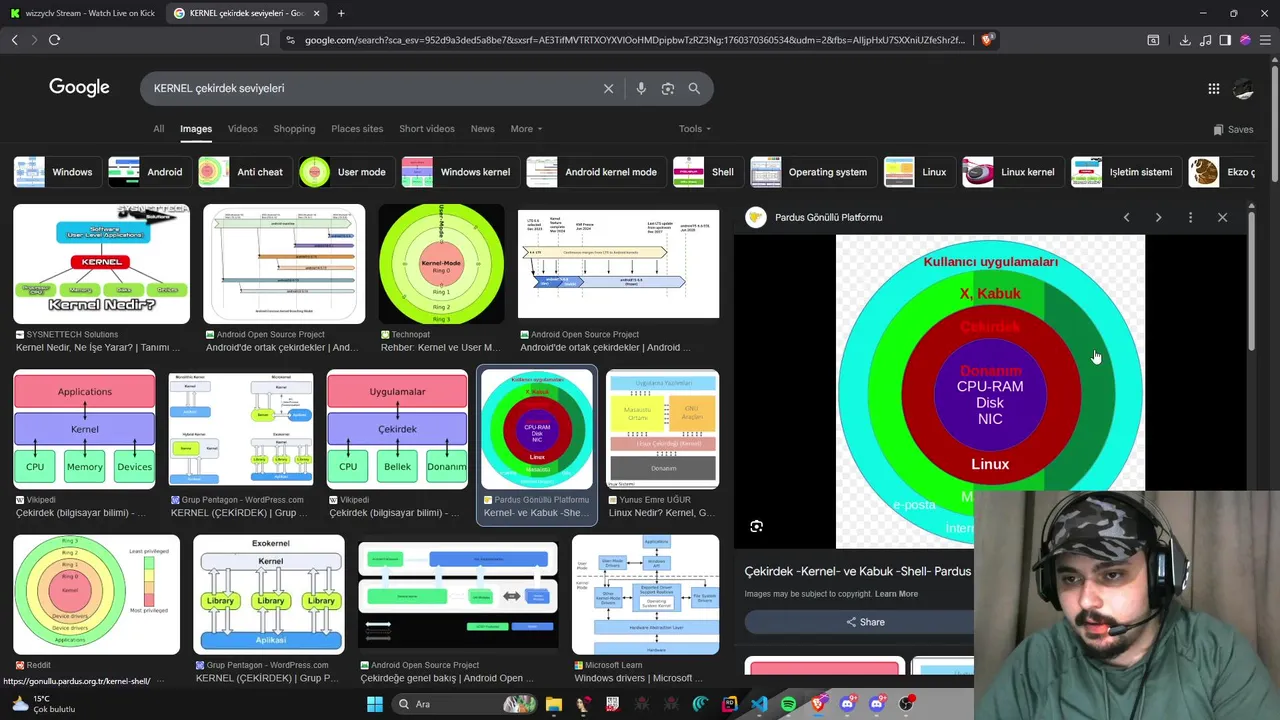This screenshot has height=720, width=1280.
Task: Expand the Tools dropdown
Action: pyautogui.click(x=695, y=129)
